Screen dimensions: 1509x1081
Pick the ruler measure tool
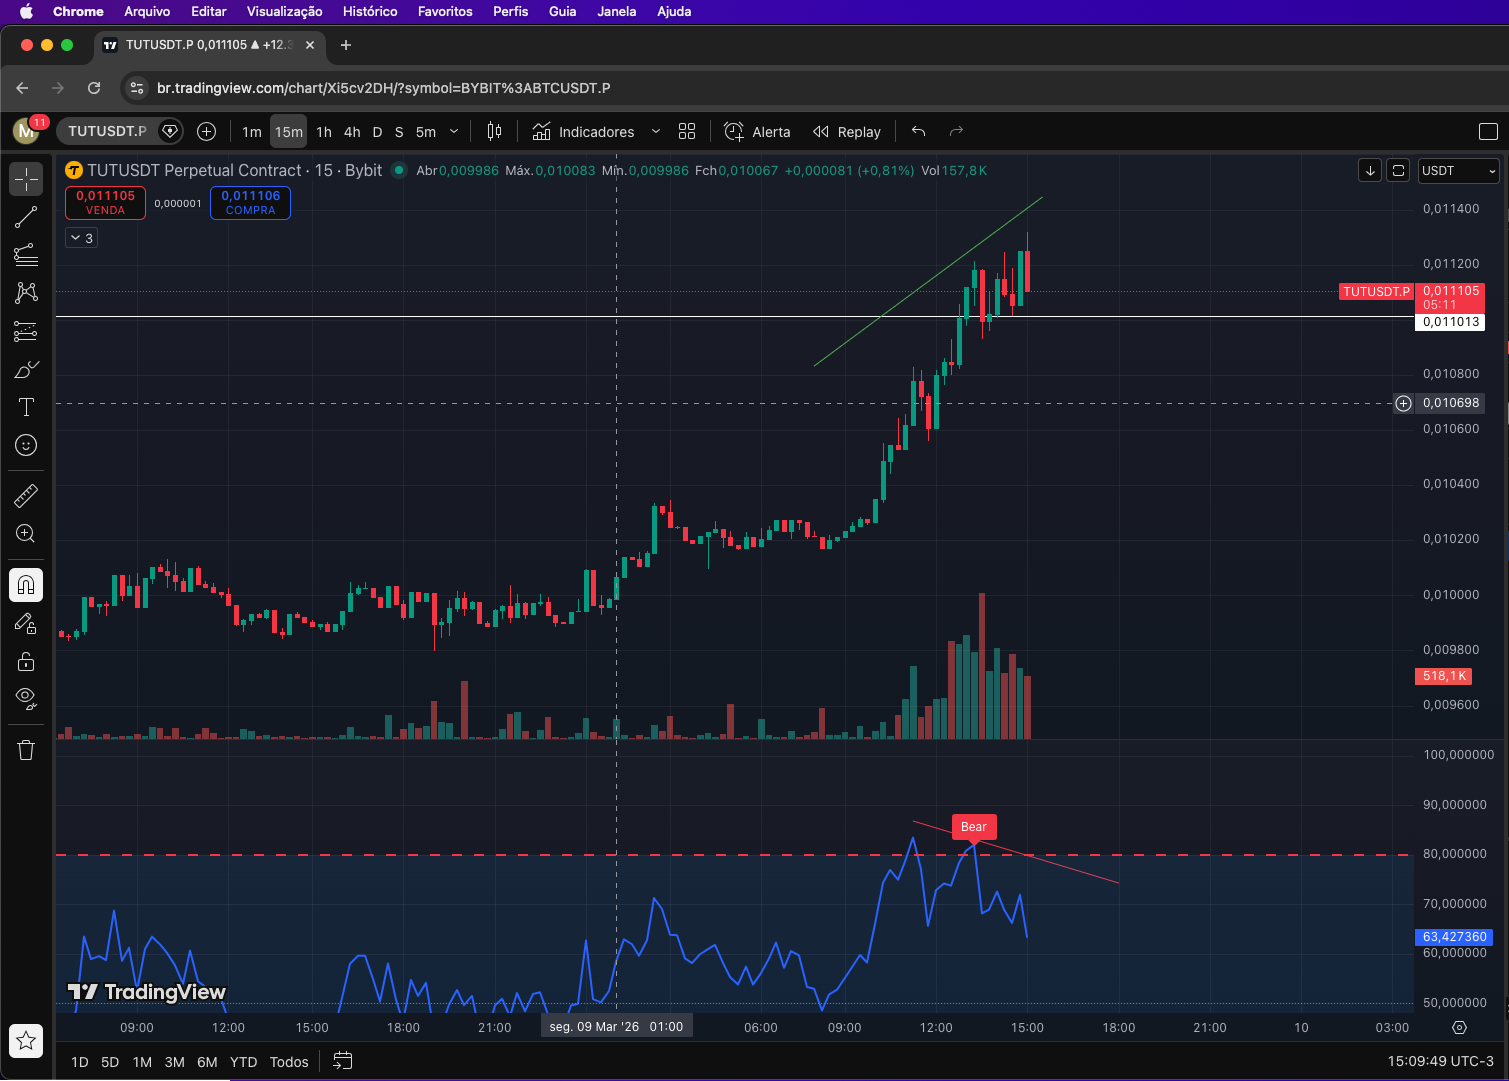click(x=26, y=495)
